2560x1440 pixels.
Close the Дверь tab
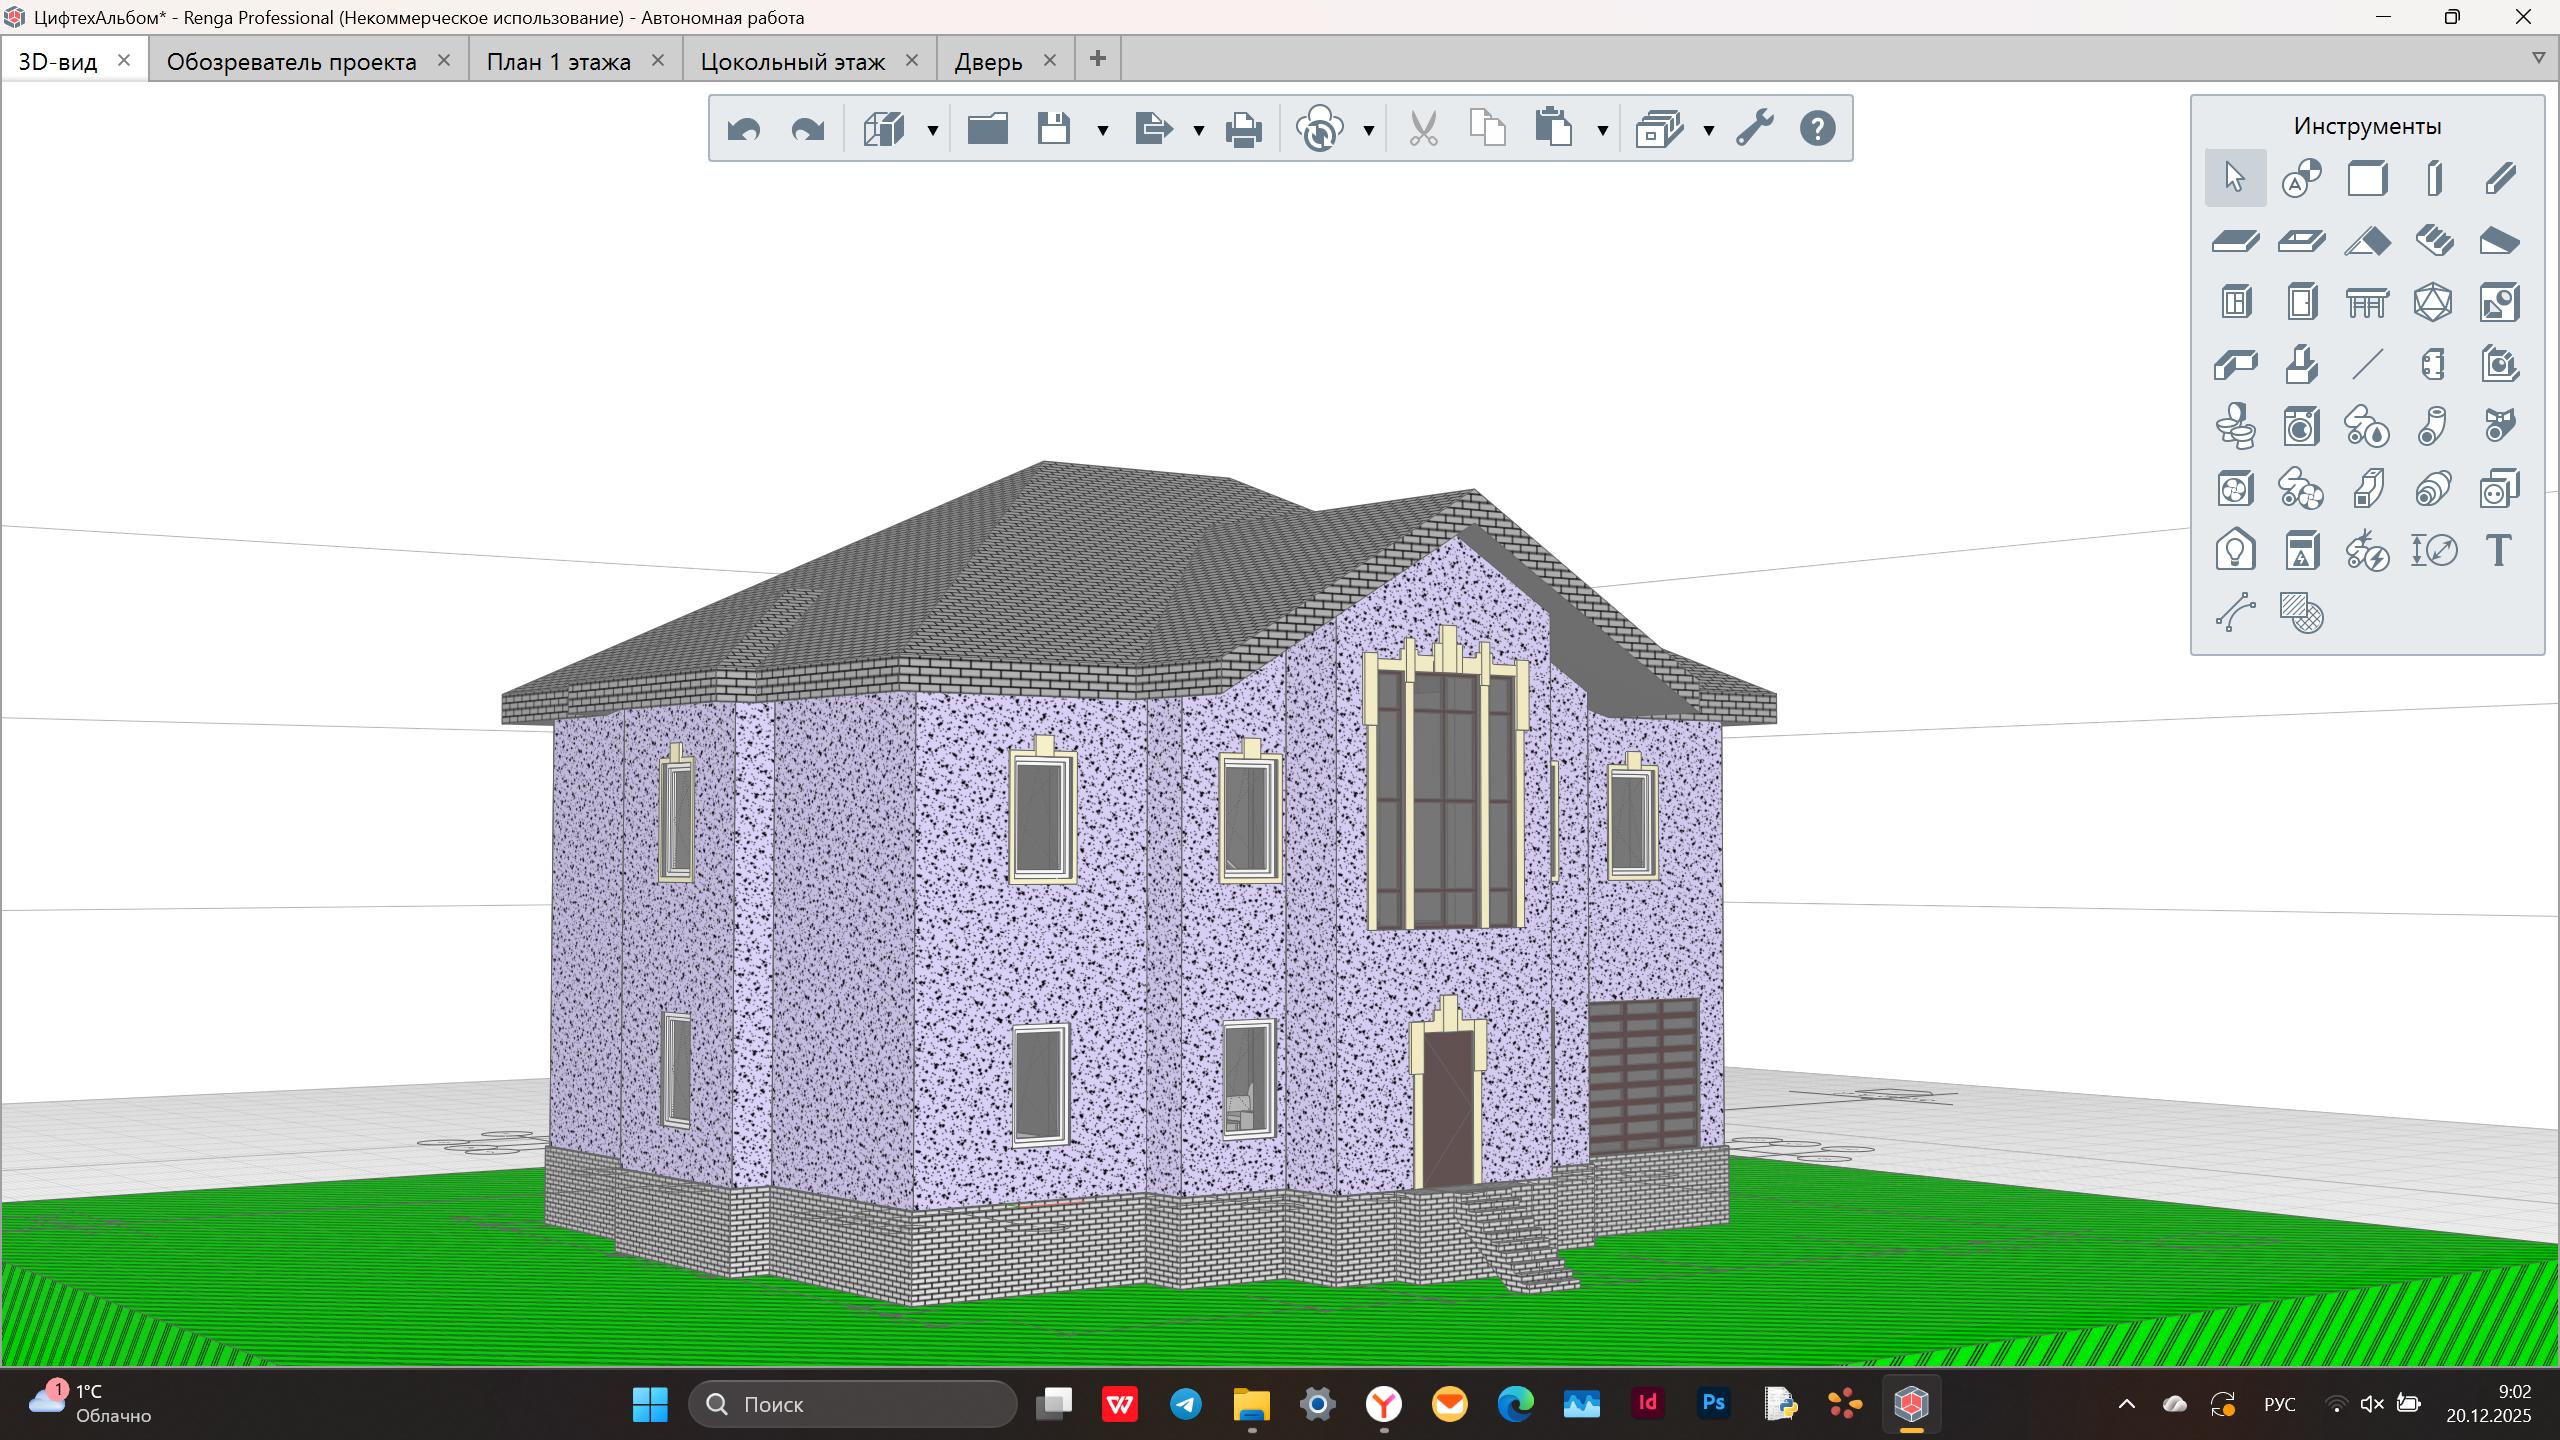click(x=1049, y=60)
